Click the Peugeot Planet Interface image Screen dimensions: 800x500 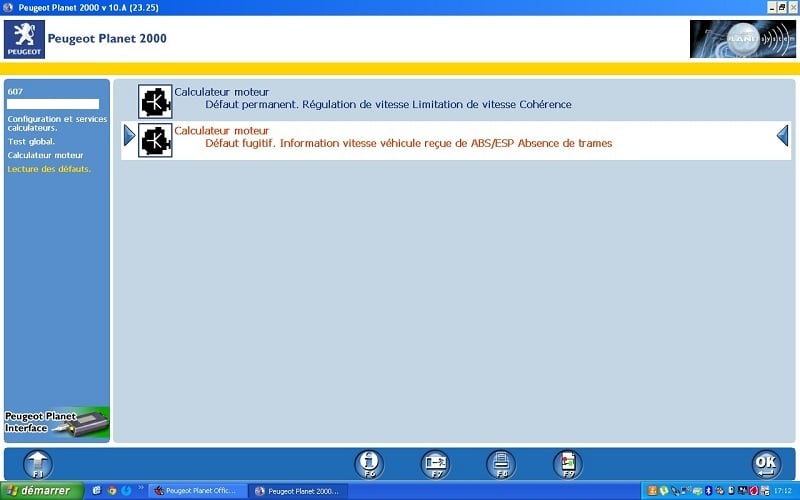(x=57, y=423)
